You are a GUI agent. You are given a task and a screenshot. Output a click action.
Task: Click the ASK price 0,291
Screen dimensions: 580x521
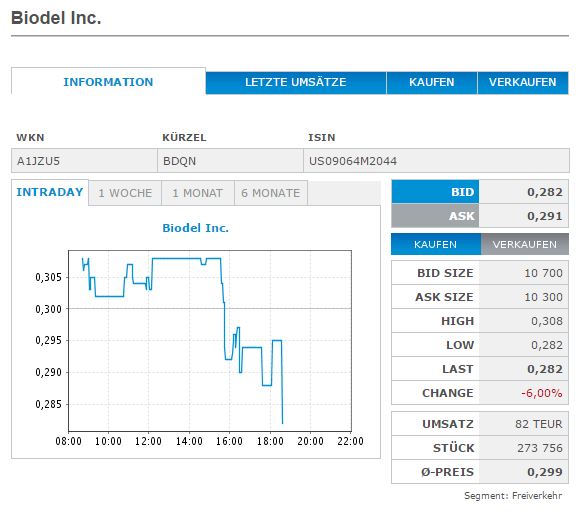pyautogui.click(x=545, y=216)
